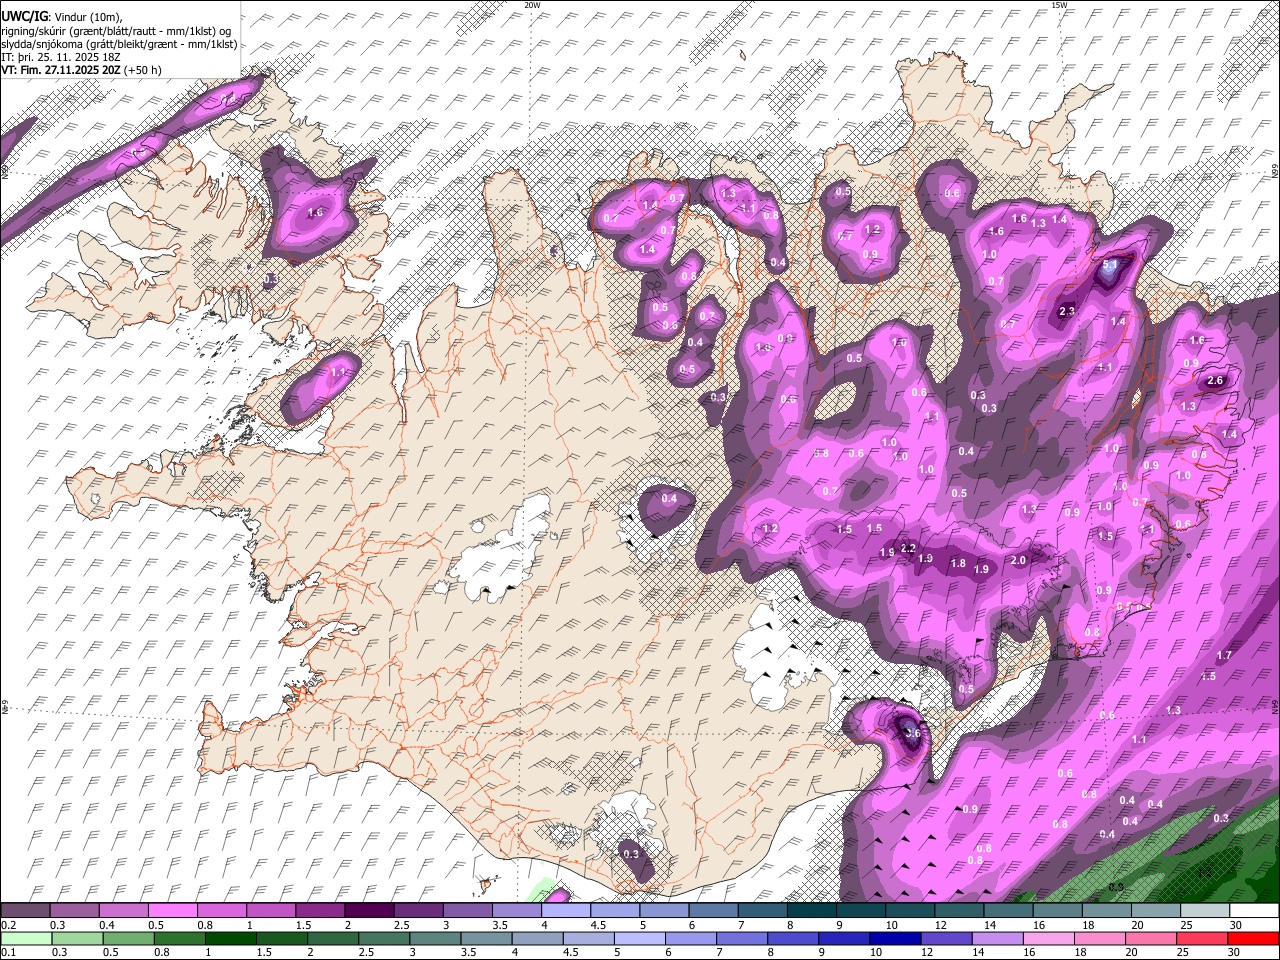Select the 12 swatch in the purple legend row
The image size is (1280, 960).
[x=959, y=911]
